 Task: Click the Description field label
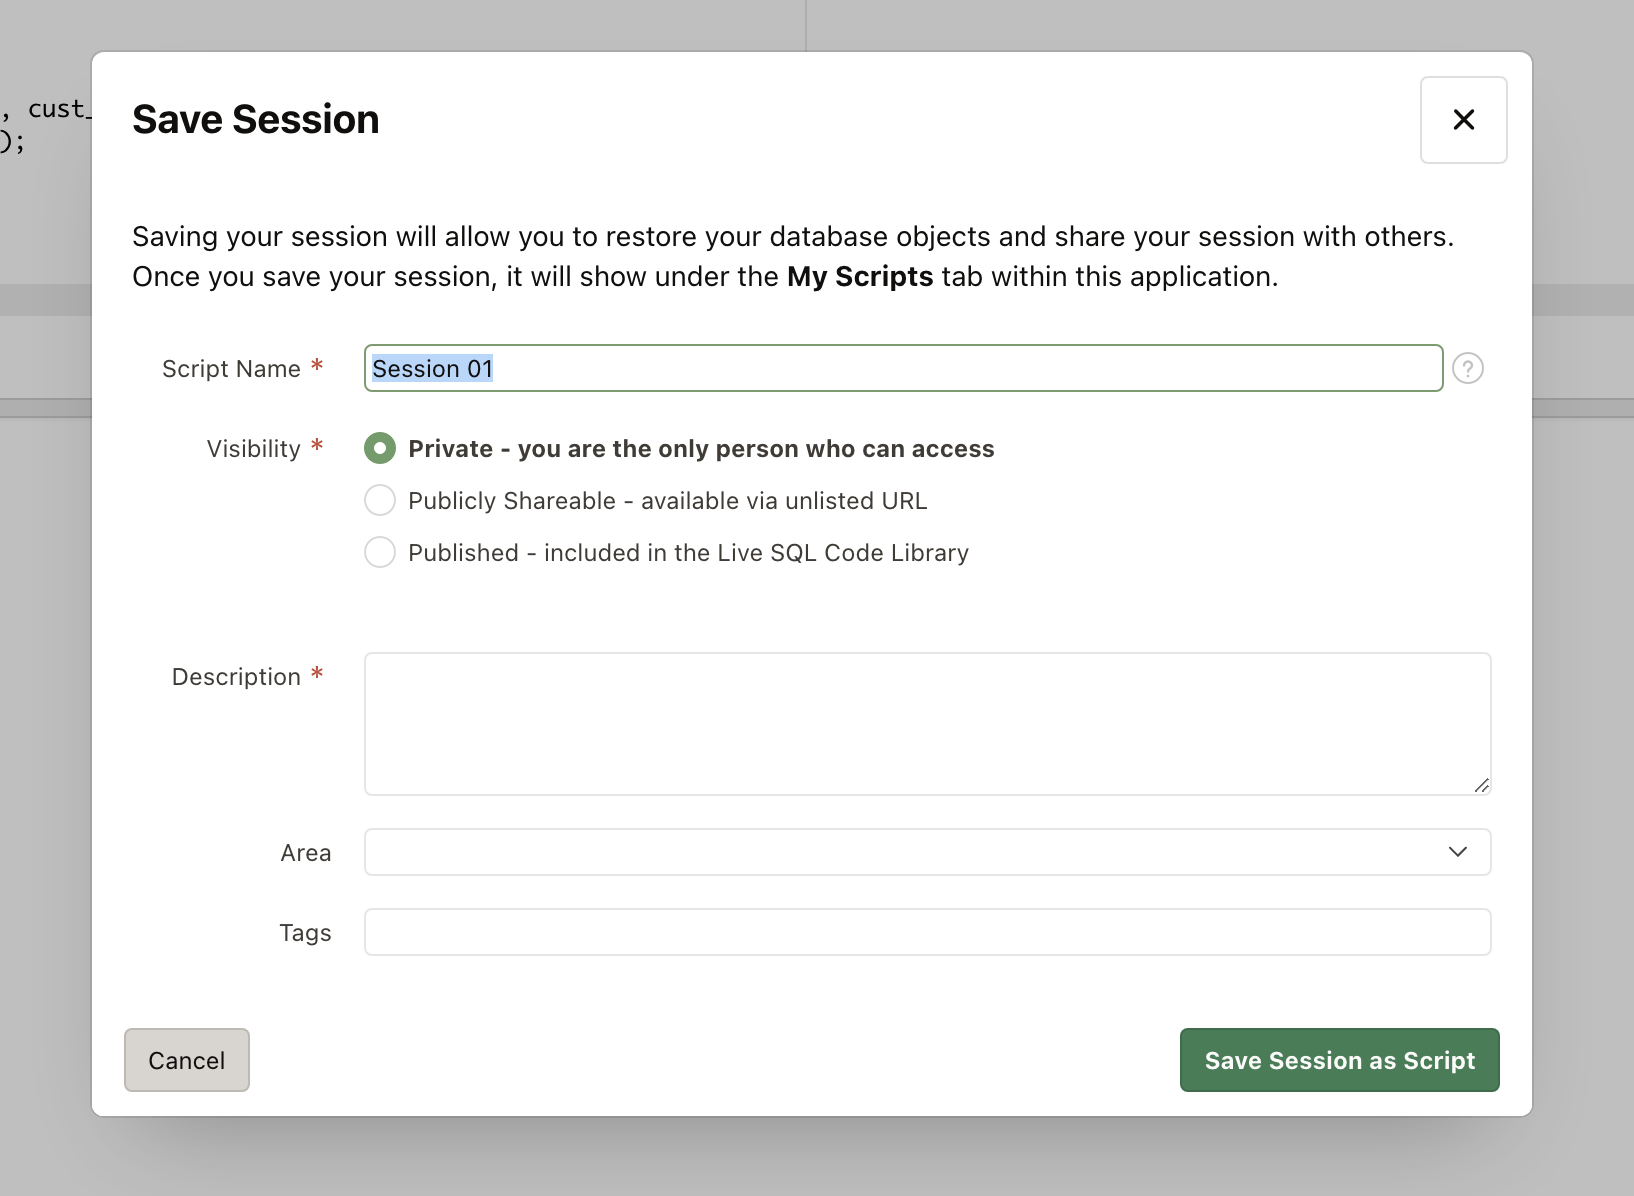(236, 677)
